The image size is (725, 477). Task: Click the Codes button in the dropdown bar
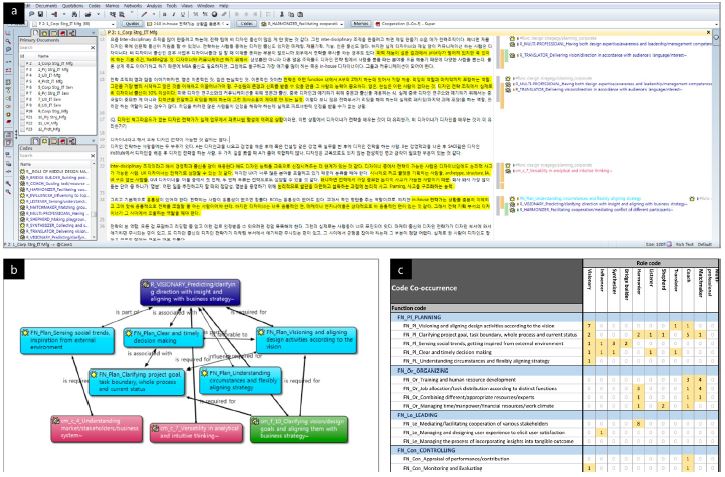click(x=246, y=24)
